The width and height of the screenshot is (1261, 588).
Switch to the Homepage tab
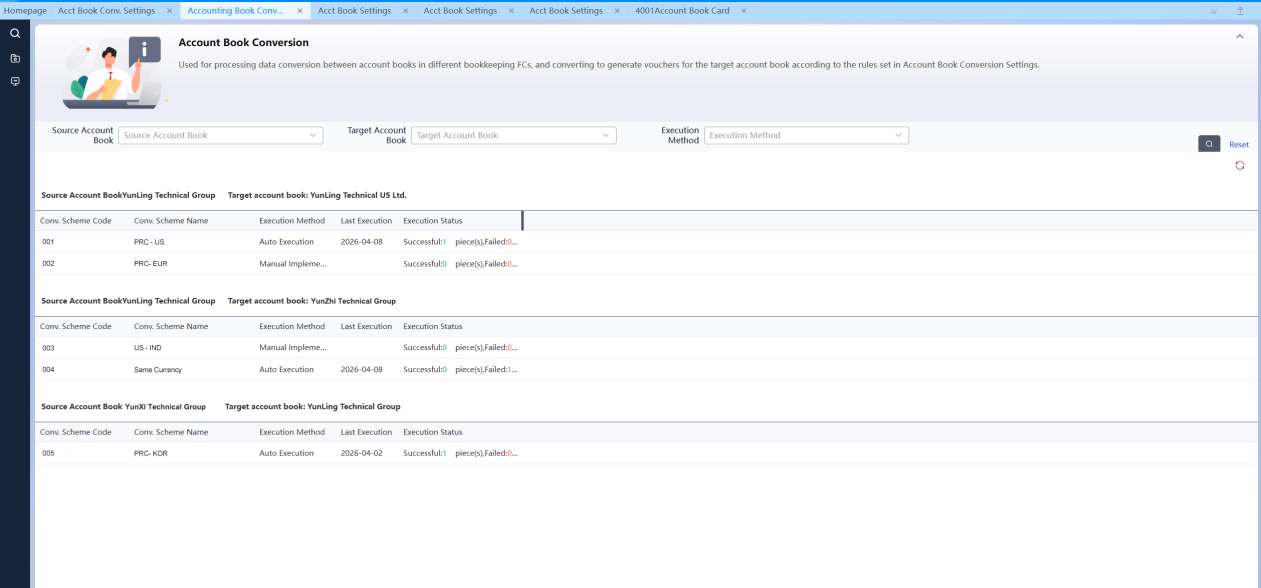pos(25,11)
